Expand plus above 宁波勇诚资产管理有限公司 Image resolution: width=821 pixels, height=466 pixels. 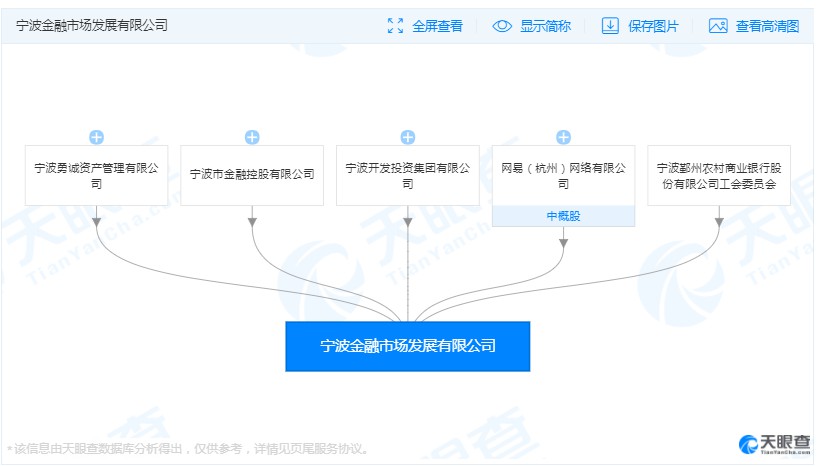coord(96,137)
